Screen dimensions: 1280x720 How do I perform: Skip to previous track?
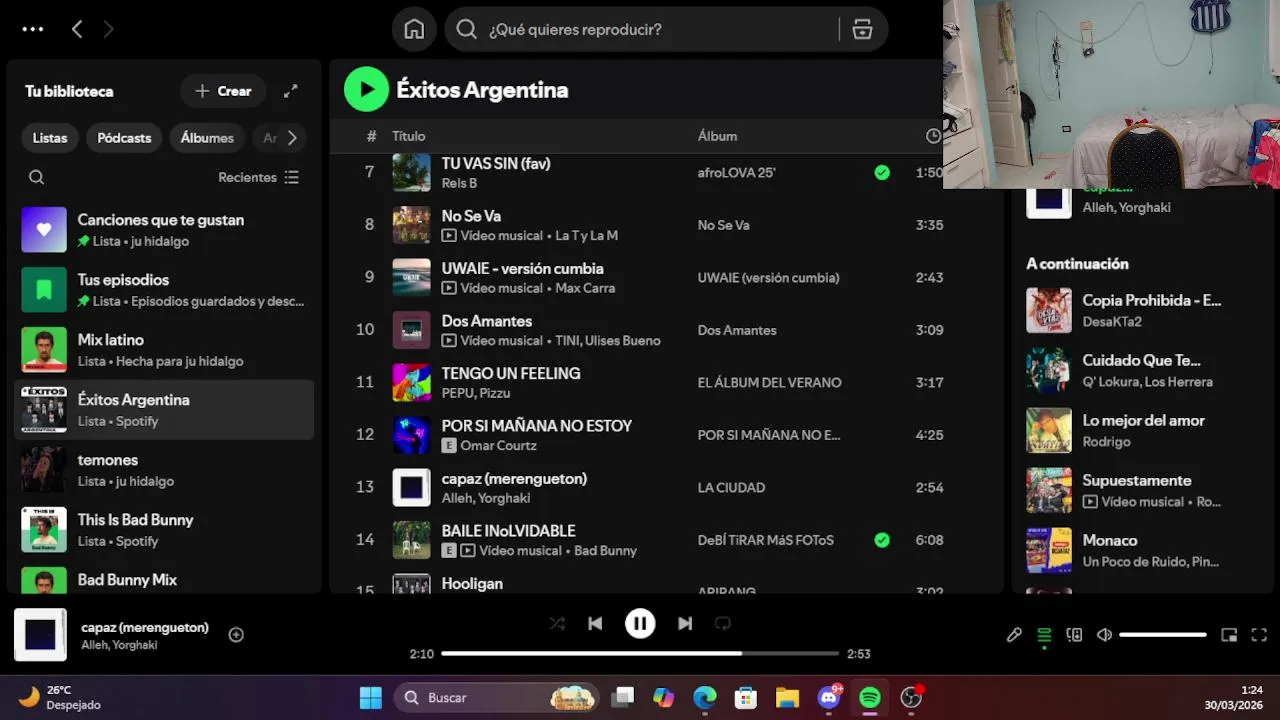coord(595,623)
